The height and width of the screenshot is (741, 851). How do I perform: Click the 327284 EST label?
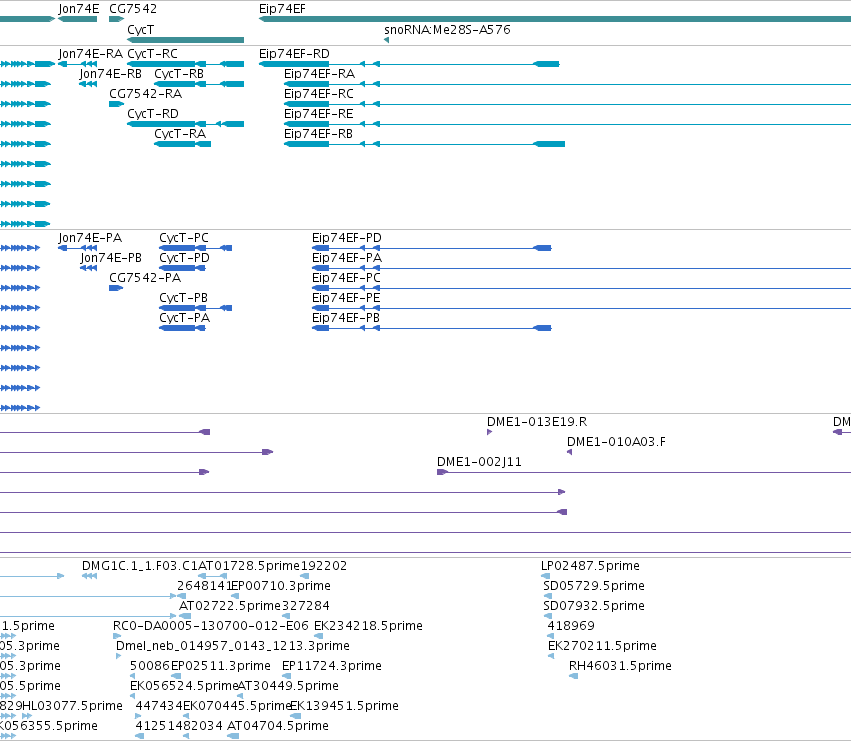click(306, 606)
